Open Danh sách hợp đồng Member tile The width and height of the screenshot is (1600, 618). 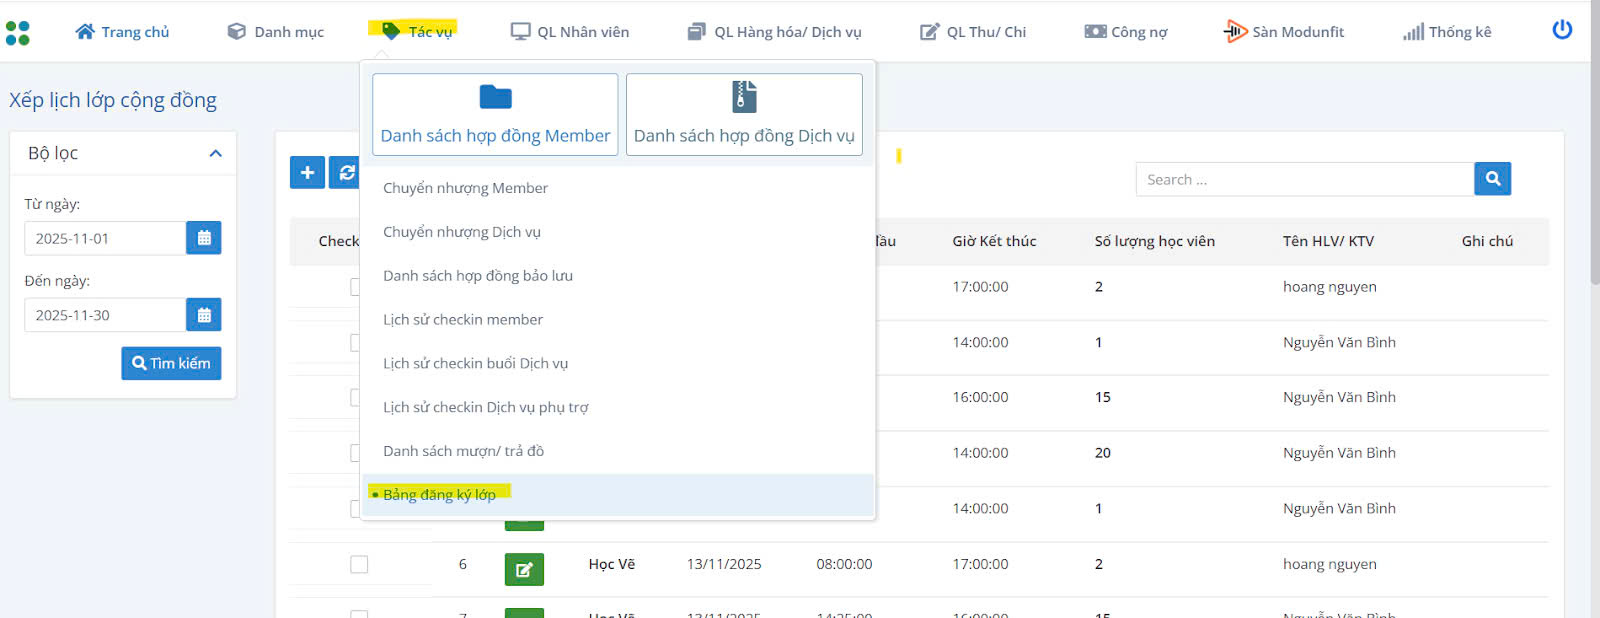pos(495,114)
